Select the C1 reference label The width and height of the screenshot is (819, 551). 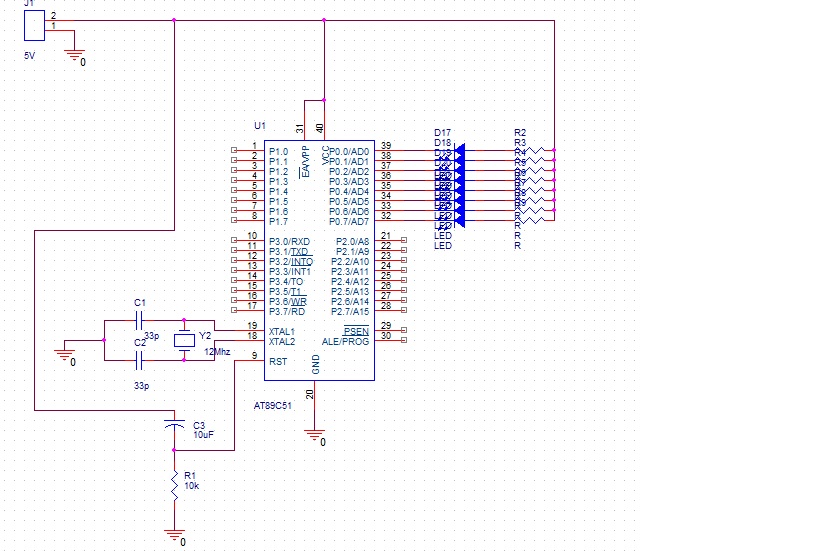point(140,303)
